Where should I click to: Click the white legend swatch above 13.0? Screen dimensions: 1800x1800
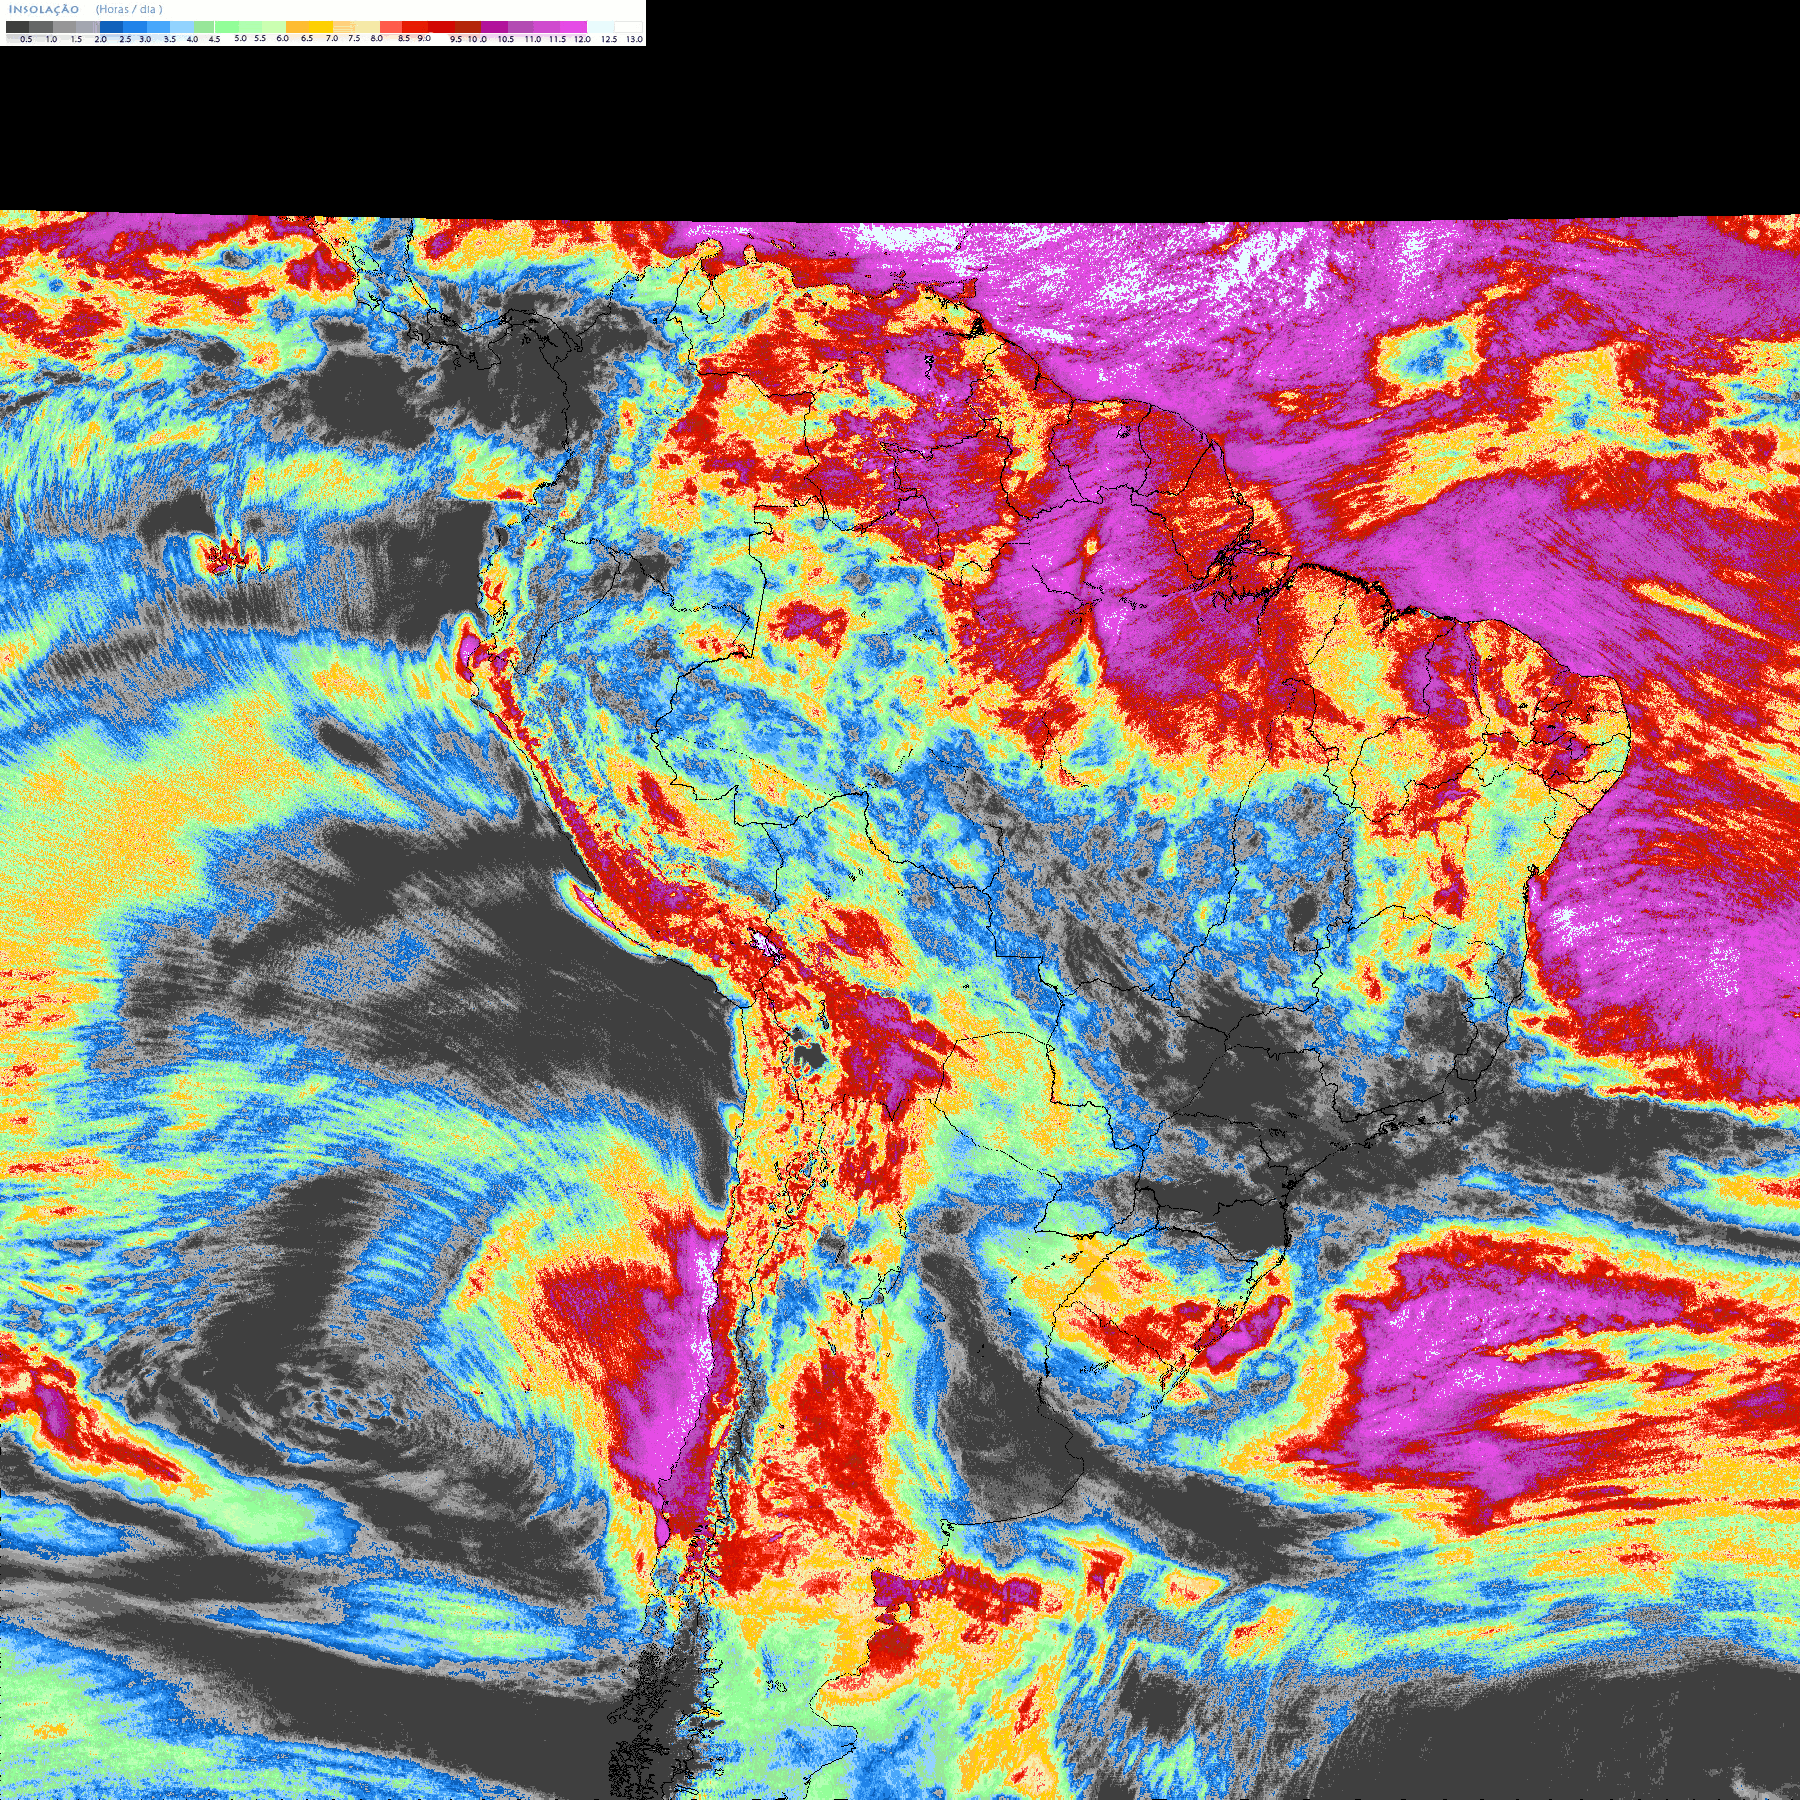[628, 27]
